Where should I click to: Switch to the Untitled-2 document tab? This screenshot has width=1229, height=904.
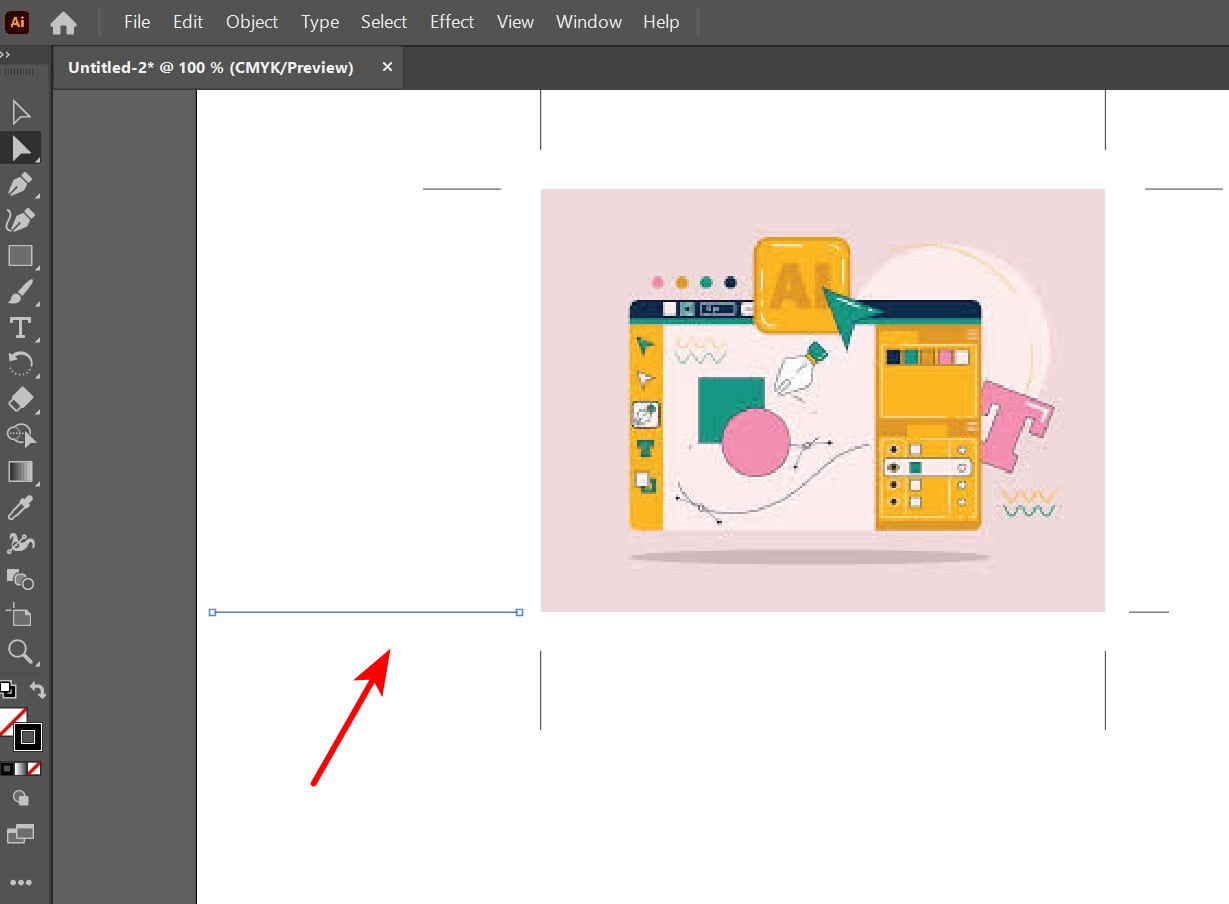(x=210, y=67)
